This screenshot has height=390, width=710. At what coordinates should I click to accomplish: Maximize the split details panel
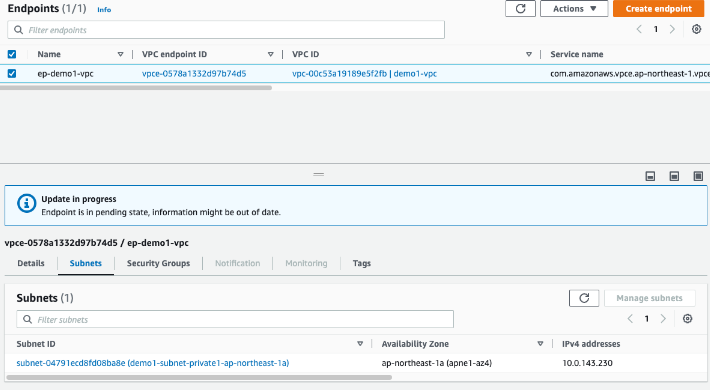(x=698, y=176)
